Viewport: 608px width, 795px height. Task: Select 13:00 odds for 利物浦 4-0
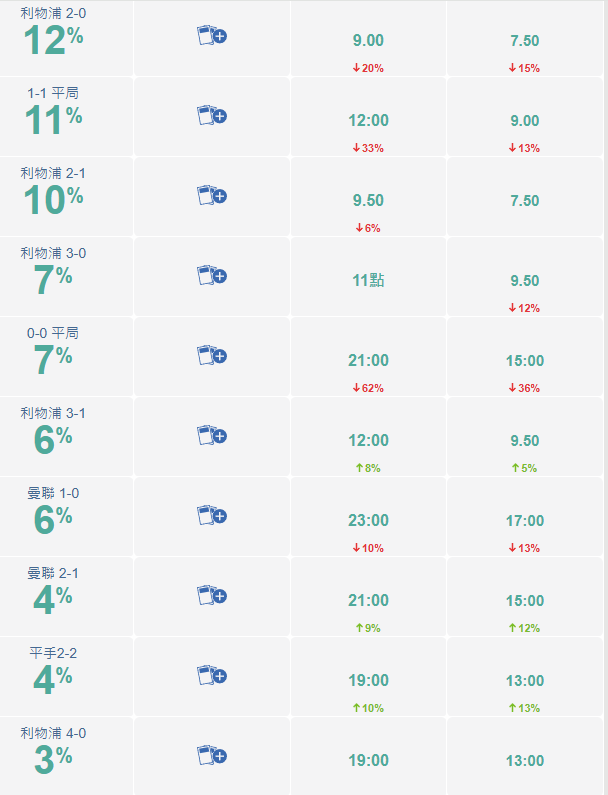tap(525, 761)
